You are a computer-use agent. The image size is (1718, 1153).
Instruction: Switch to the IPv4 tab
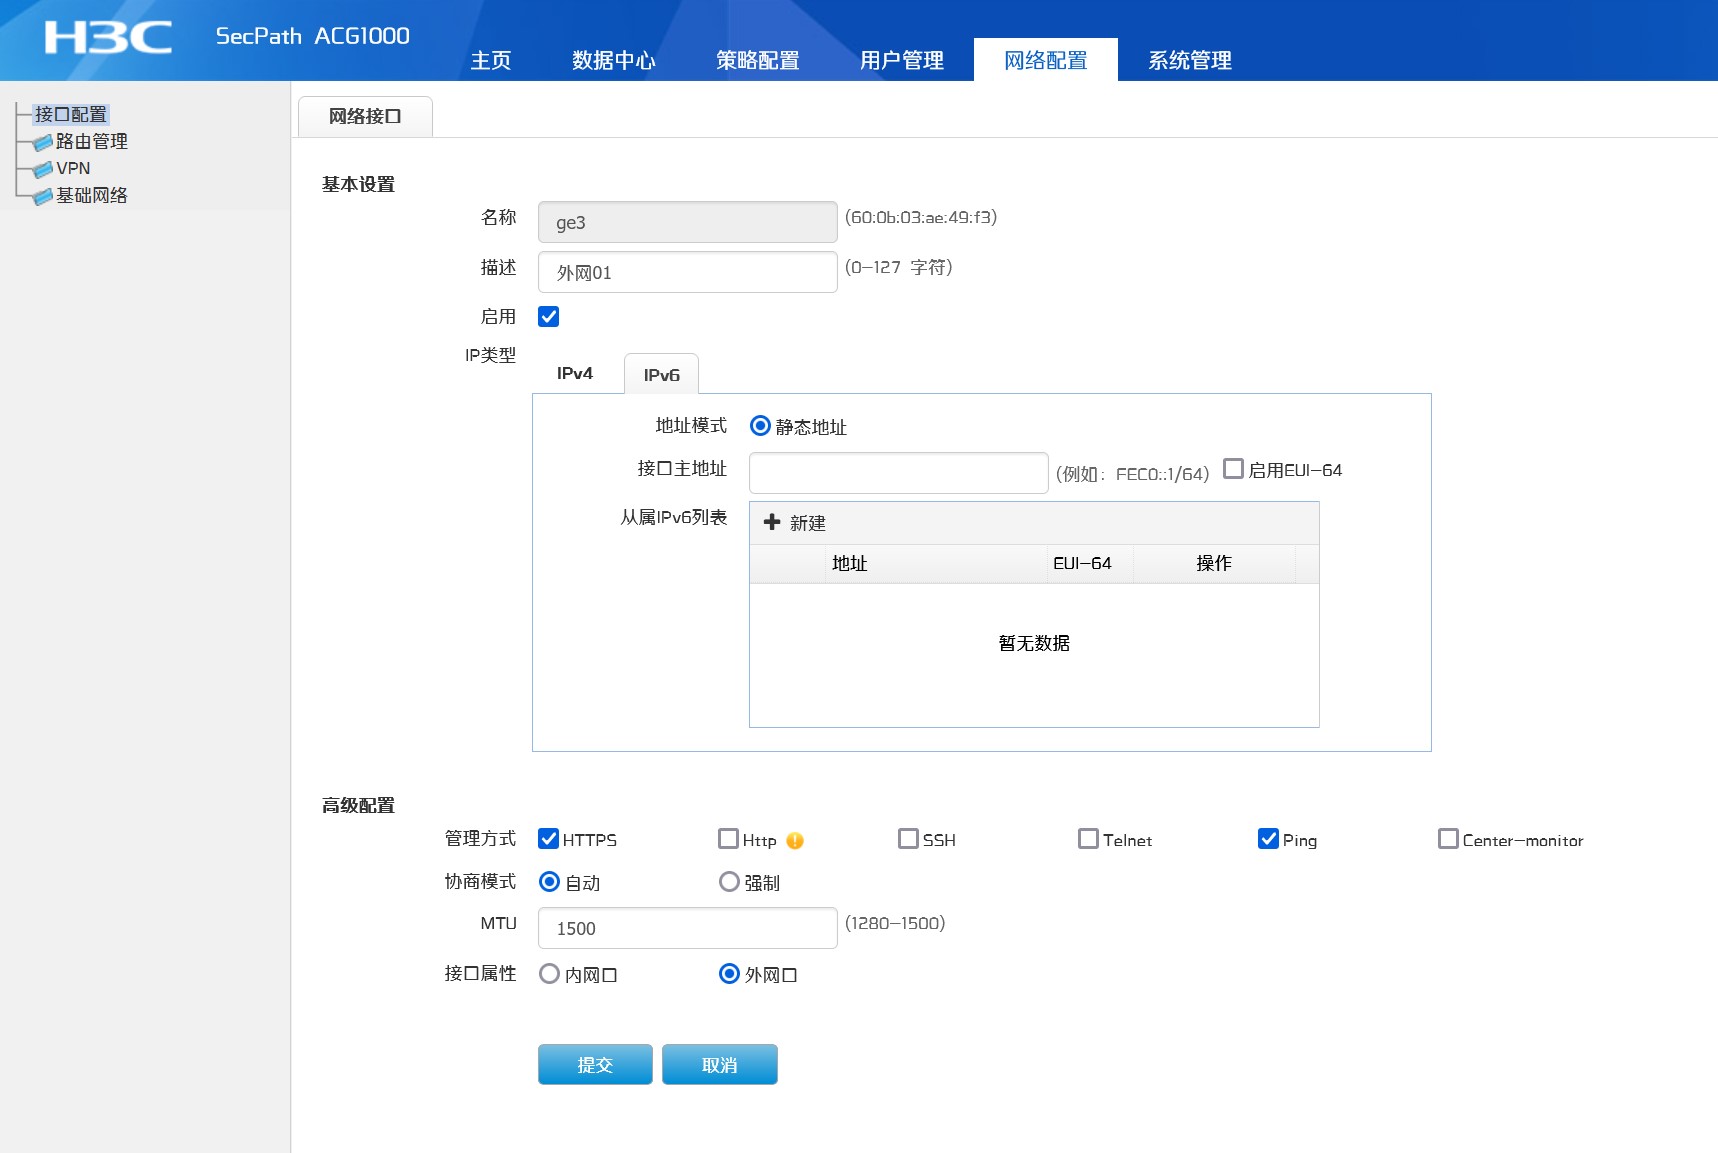point(575,374)
